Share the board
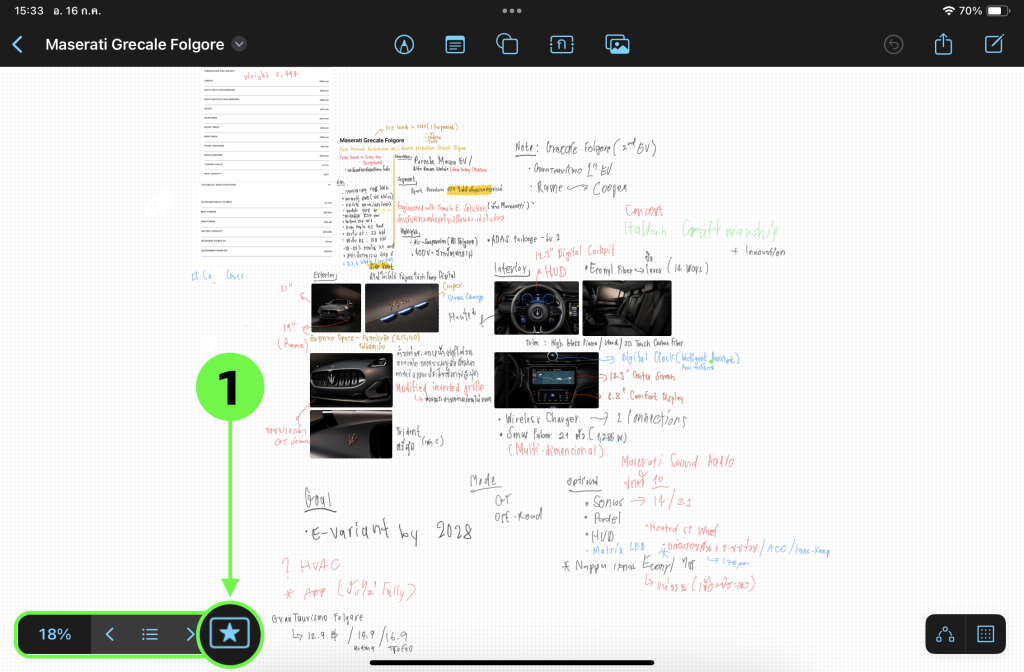This screenshot has width=1024, height=672. tap(943, 45)
